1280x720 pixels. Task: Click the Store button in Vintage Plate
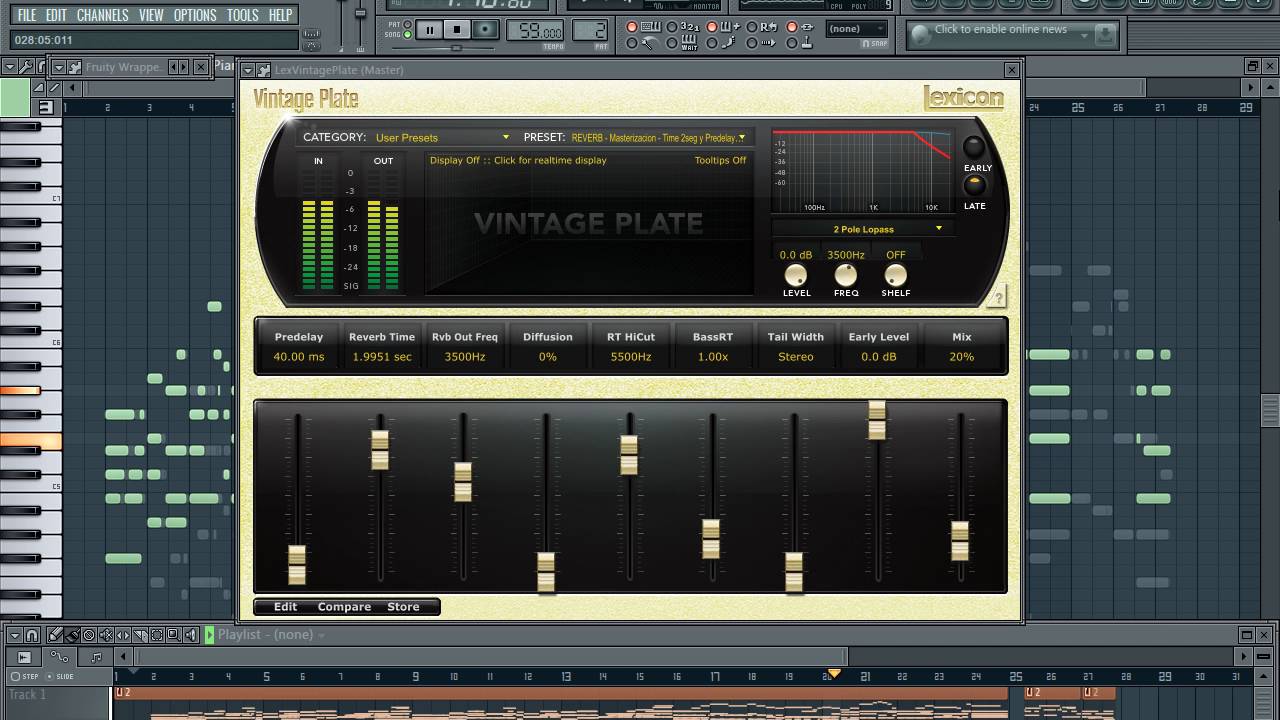coord(403,607)
